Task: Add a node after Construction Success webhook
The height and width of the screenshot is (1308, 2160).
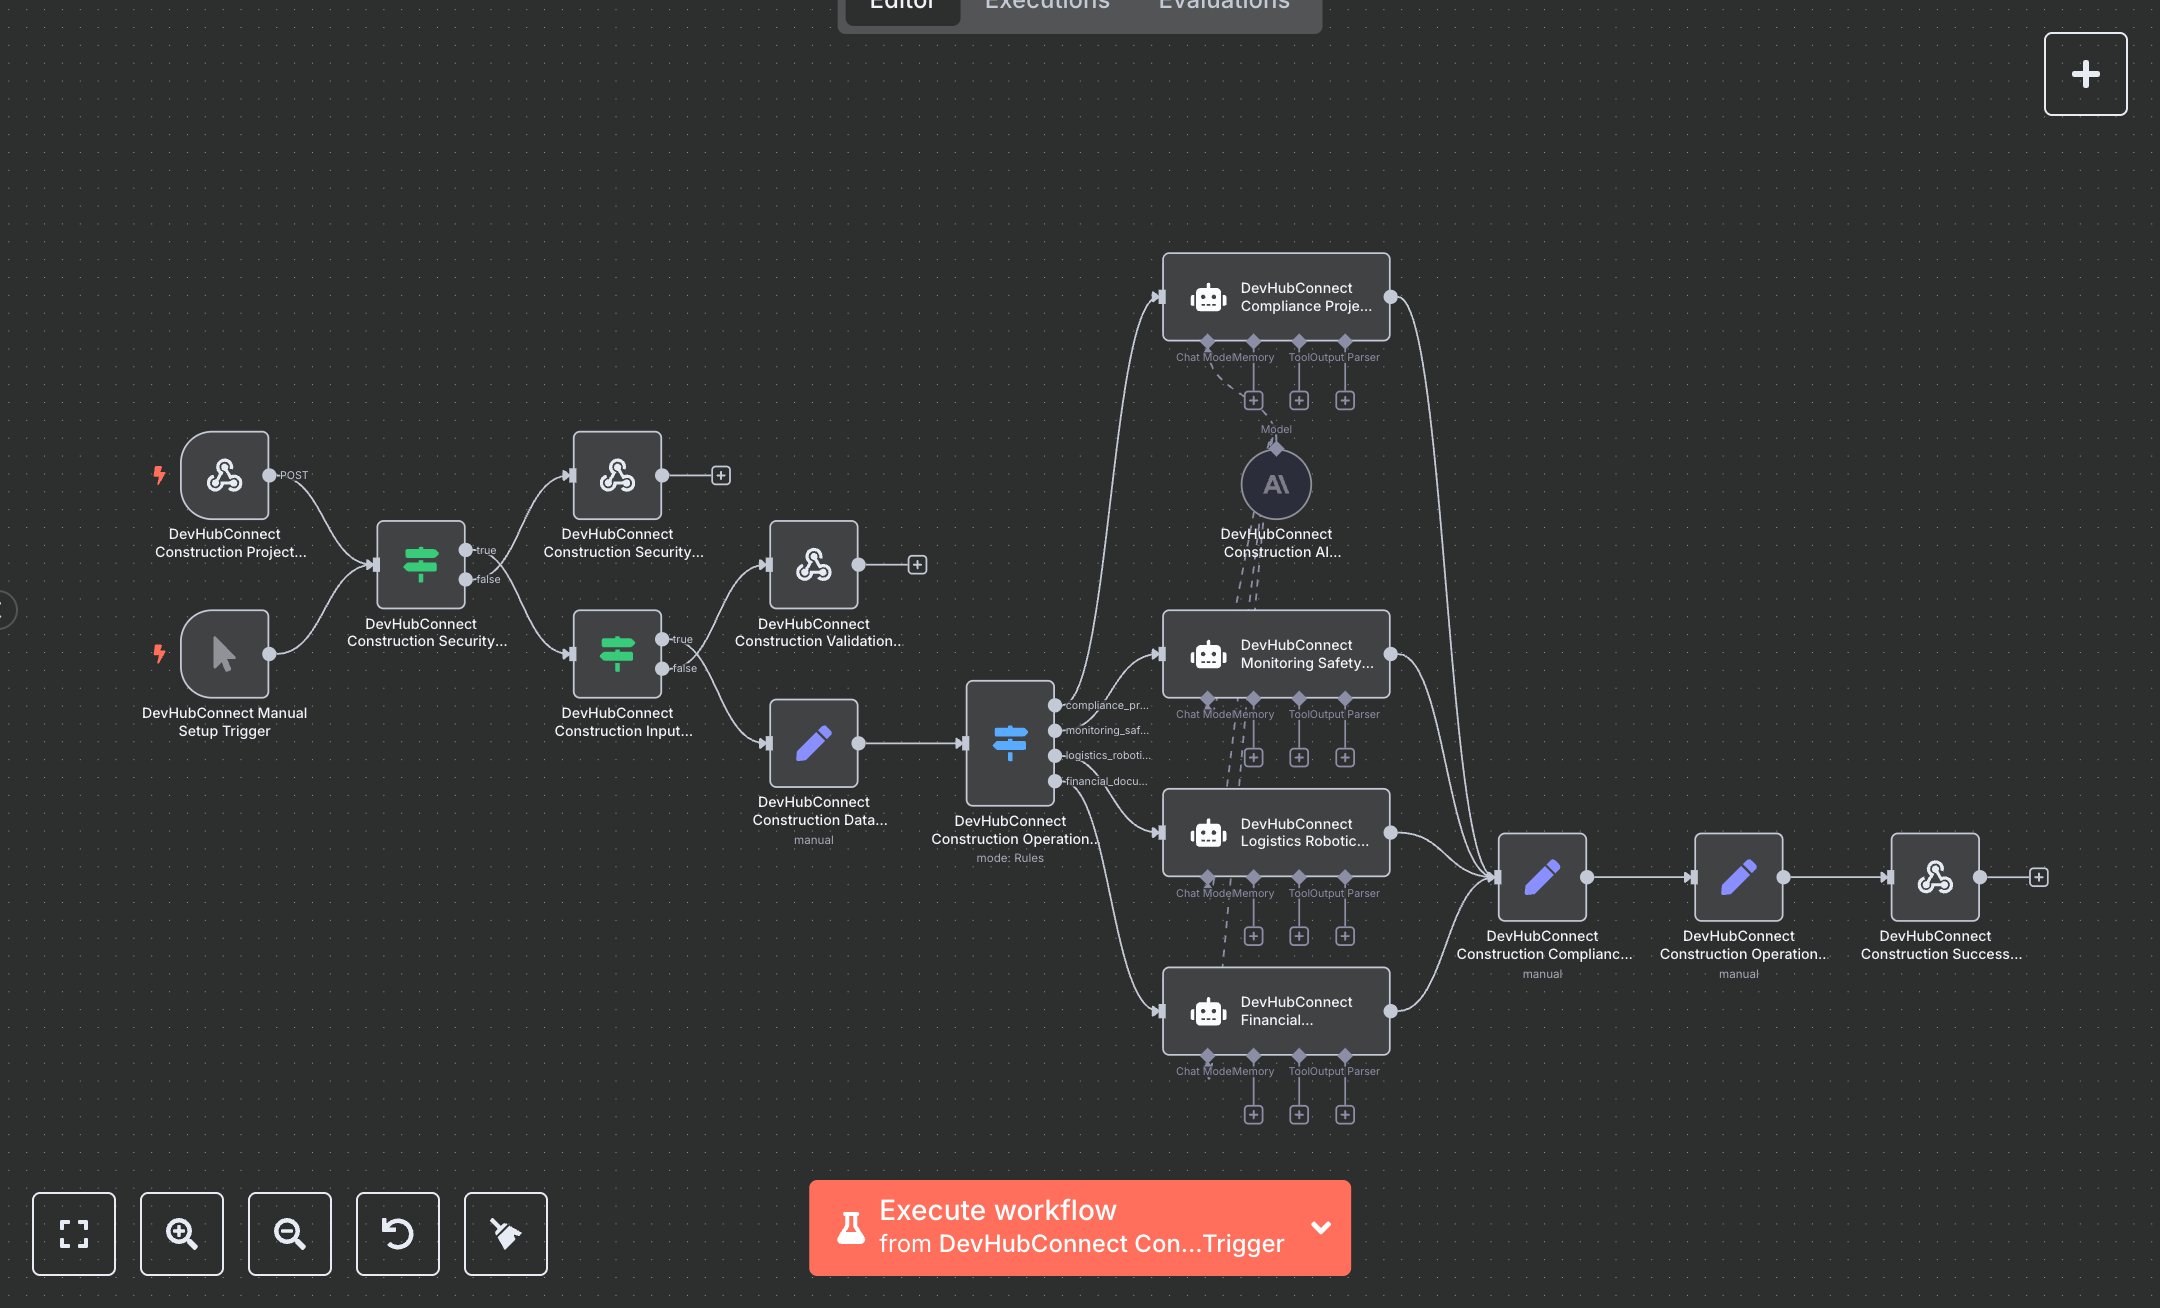Action: [2038, 877]
